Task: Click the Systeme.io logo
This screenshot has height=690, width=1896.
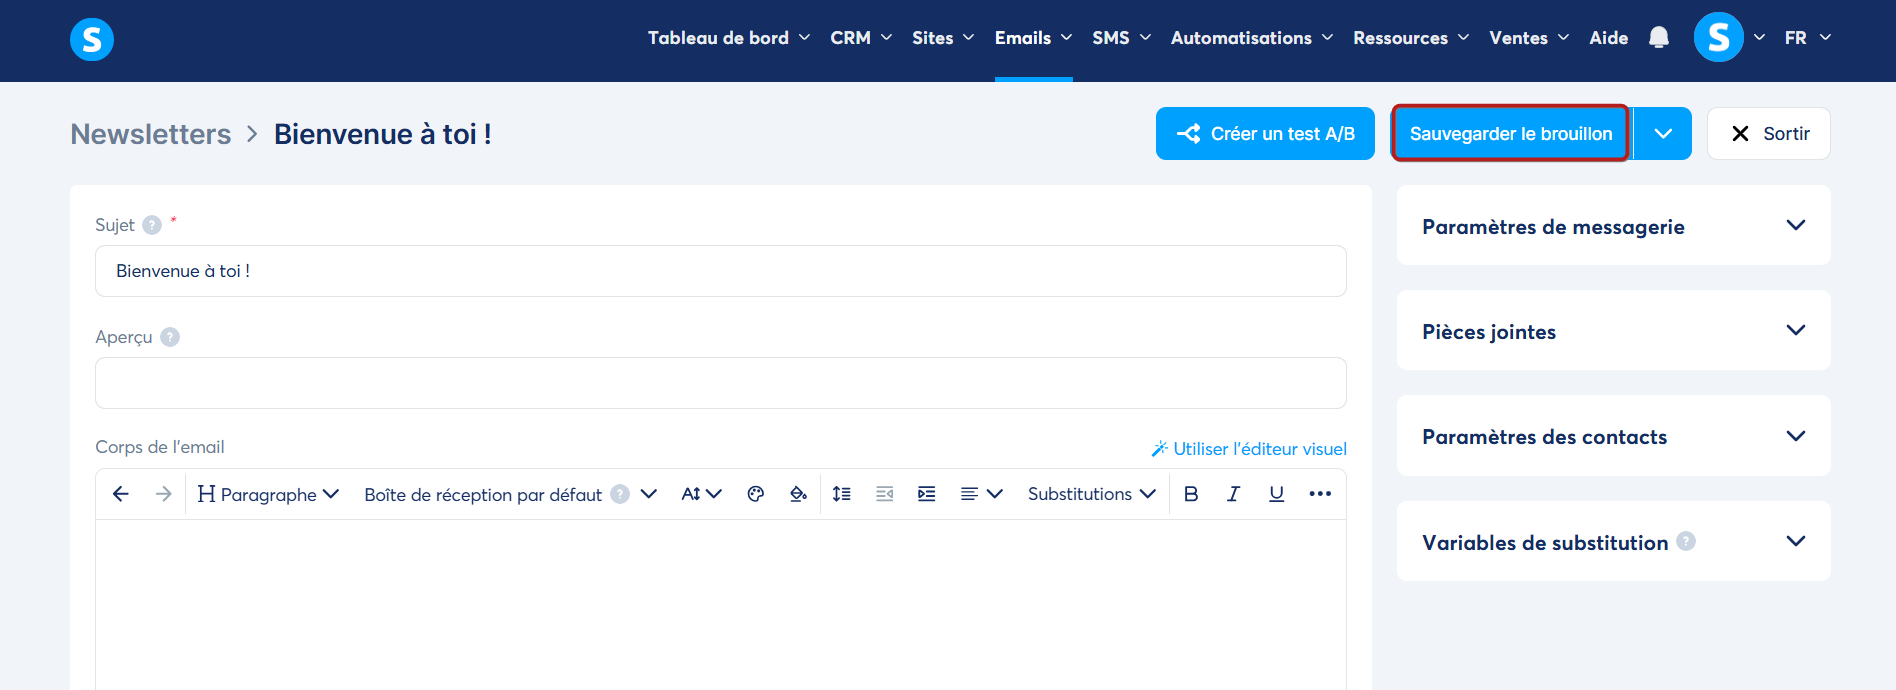Action: point(92,39)
